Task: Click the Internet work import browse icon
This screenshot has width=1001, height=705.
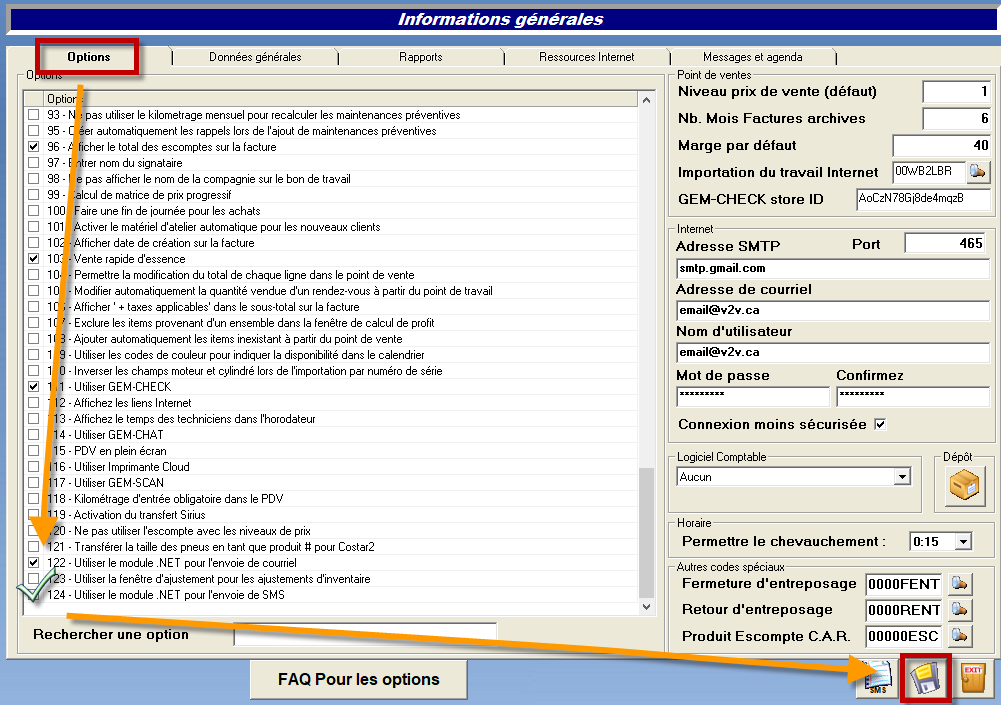Action: pos(977,171)
